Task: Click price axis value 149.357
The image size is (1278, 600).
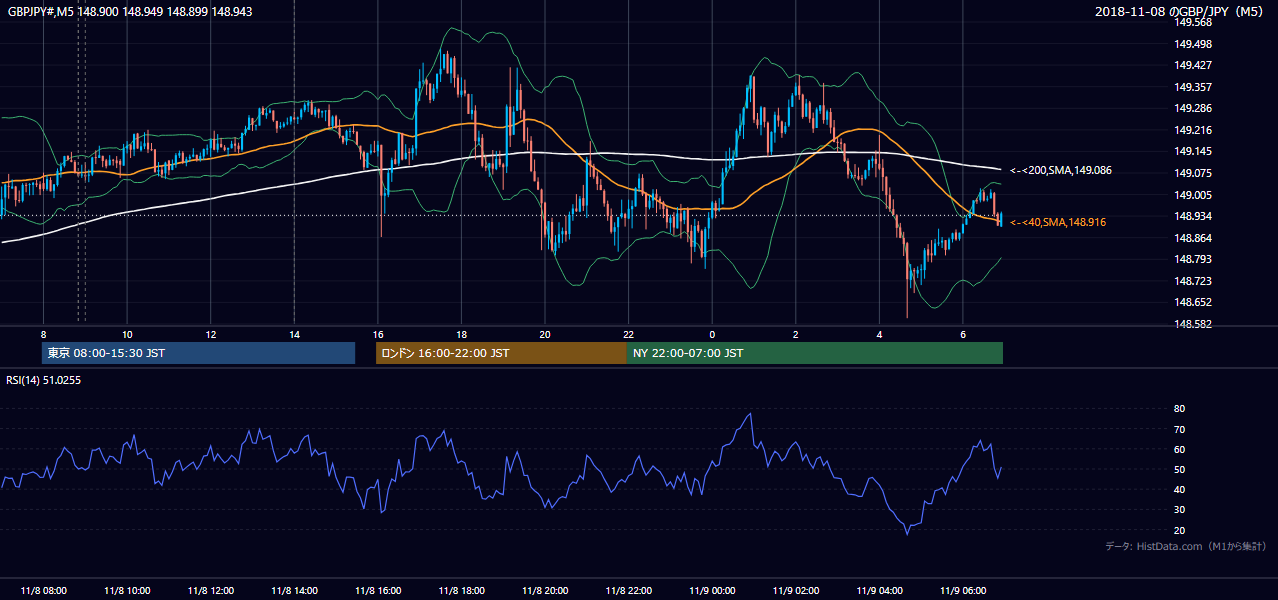Action: click(1194, 87)
